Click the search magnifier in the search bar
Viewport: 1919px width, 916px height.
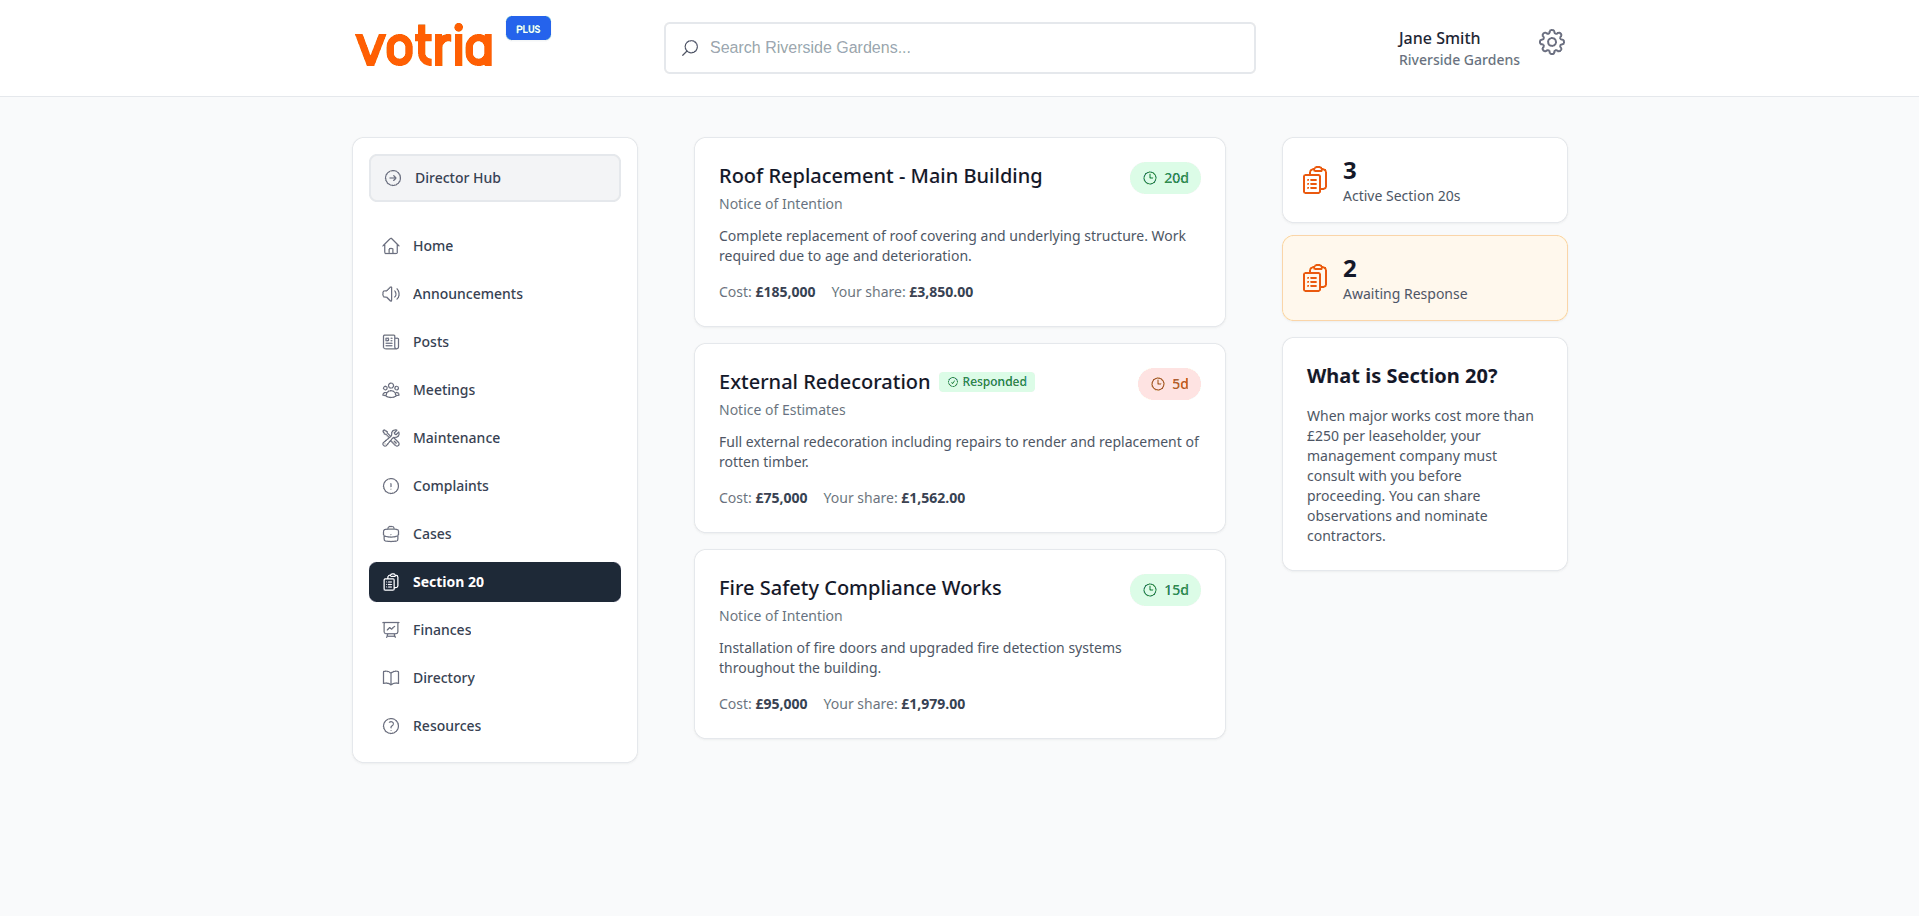690,47
